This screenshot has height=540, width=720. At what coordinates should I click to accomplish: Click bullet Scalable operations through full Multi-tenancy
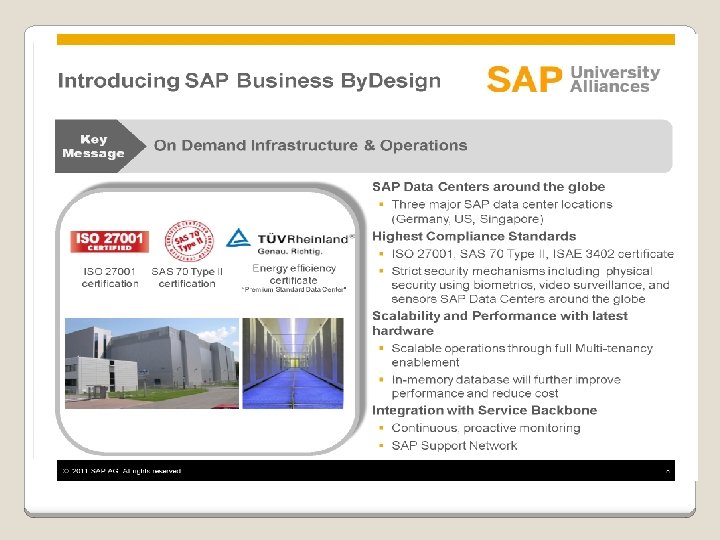tap(522, 355)
